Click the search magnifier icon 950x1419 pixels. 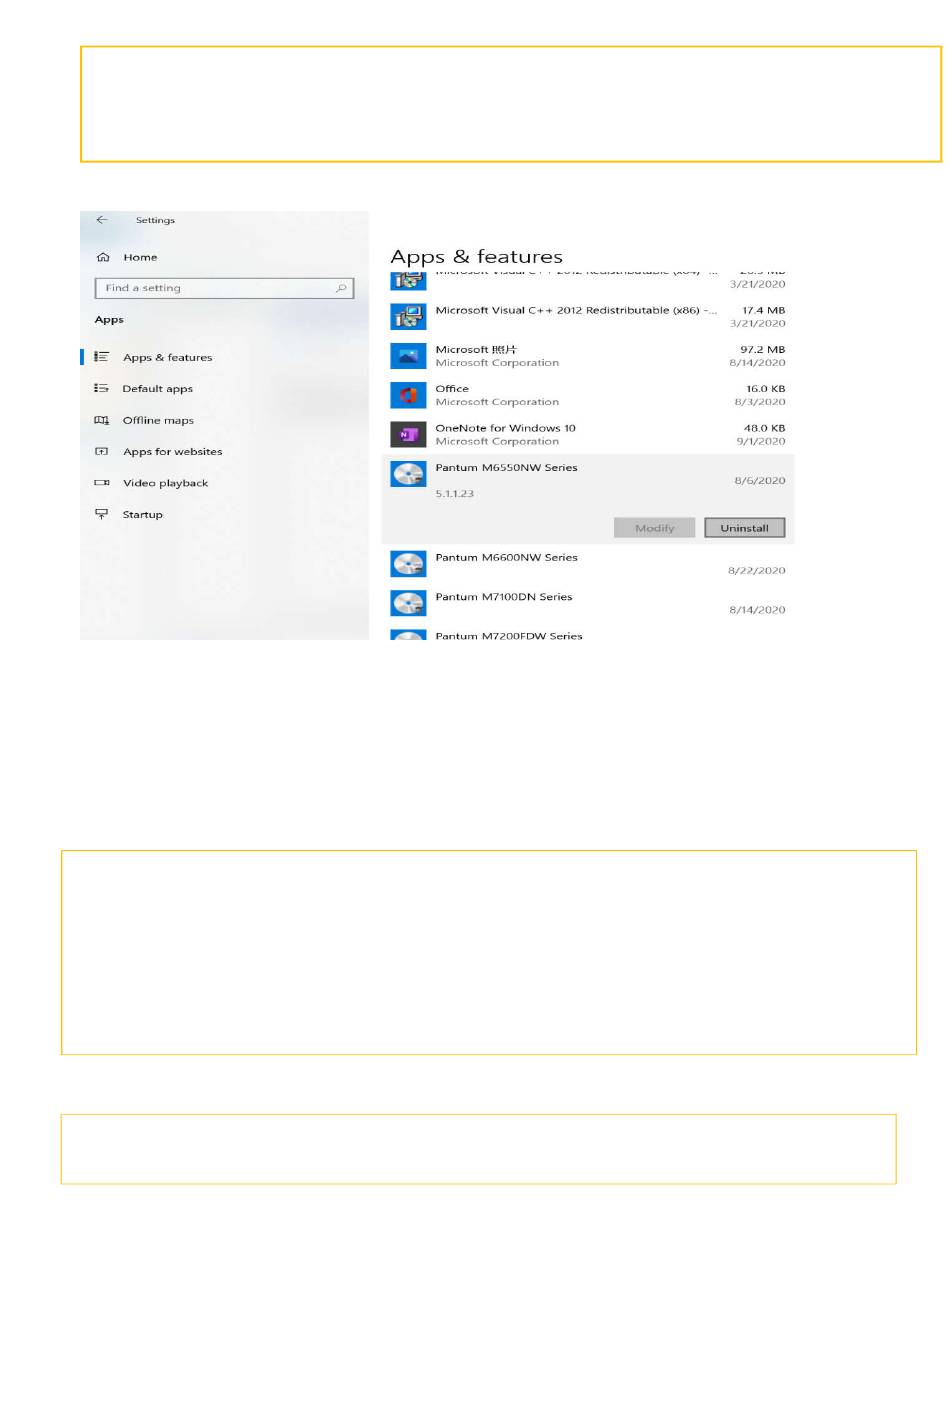(x=341, y=288)
